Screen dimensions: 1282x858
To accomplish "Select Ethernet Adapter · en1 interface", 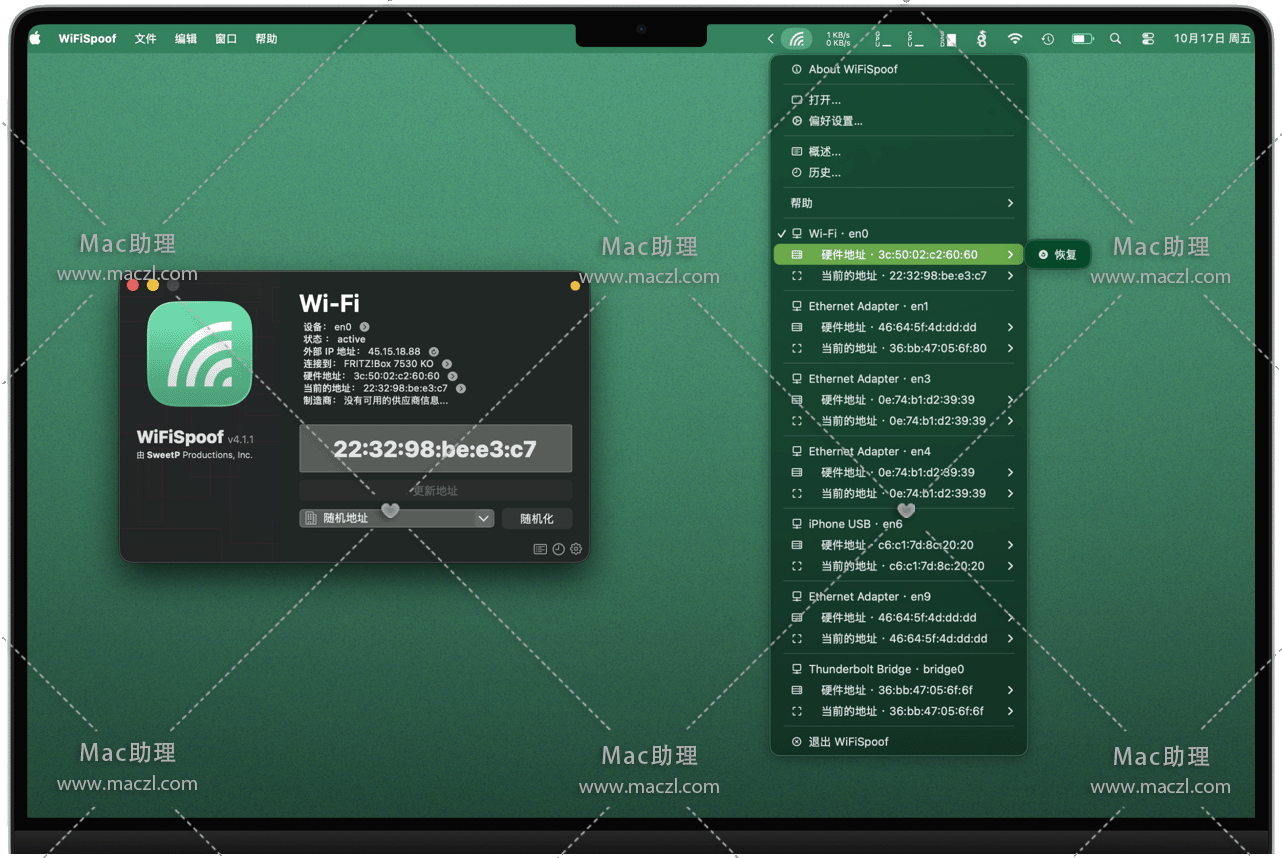I will click(x=868, y=306).
